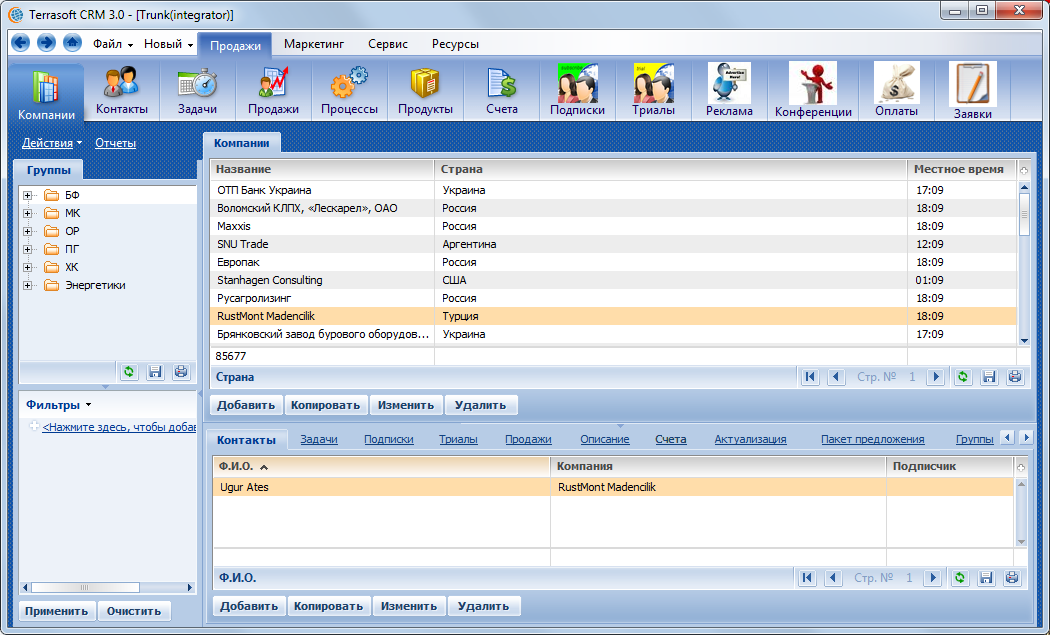Image resolution: width=1050 pixels, height=635 pixels.
Task: Open the Конференции section icon
Action: coord(813,91)
